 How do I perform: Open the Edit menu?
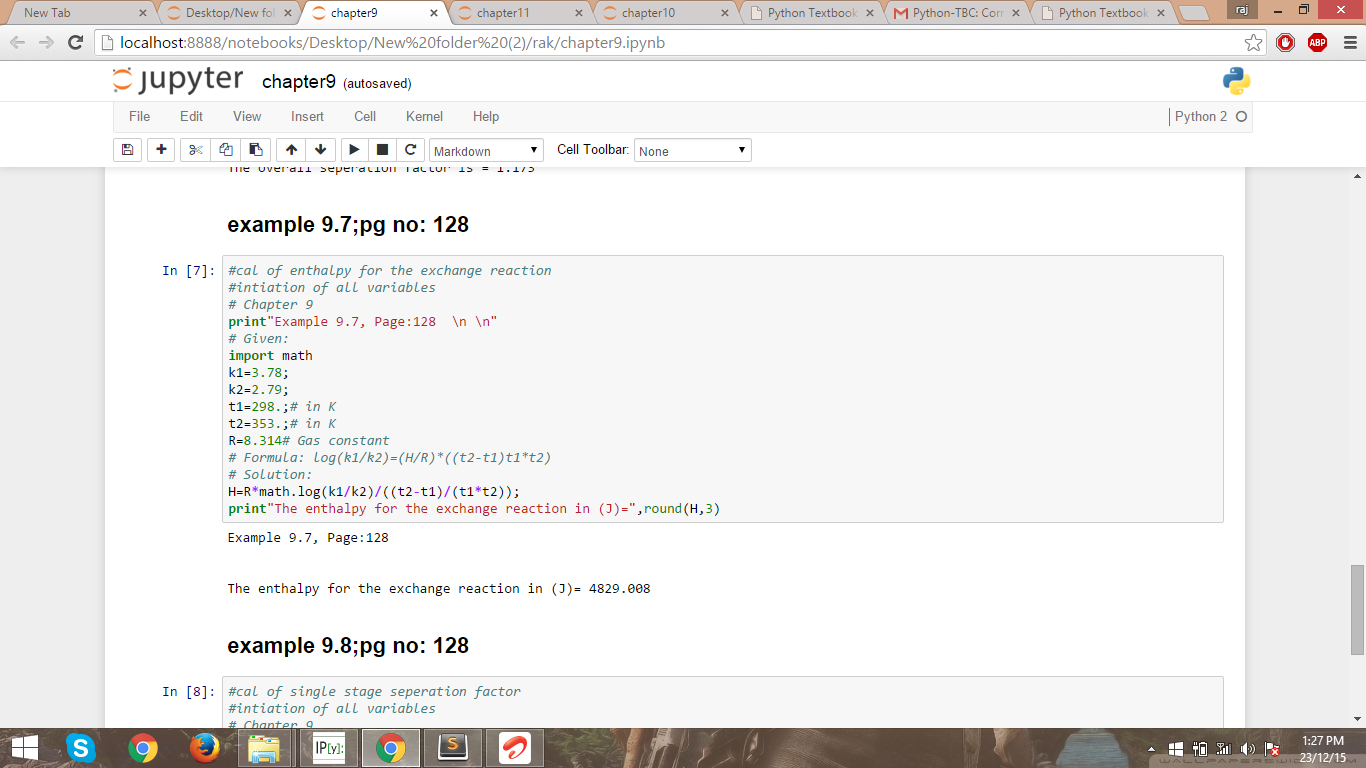(x=191, y=116)
